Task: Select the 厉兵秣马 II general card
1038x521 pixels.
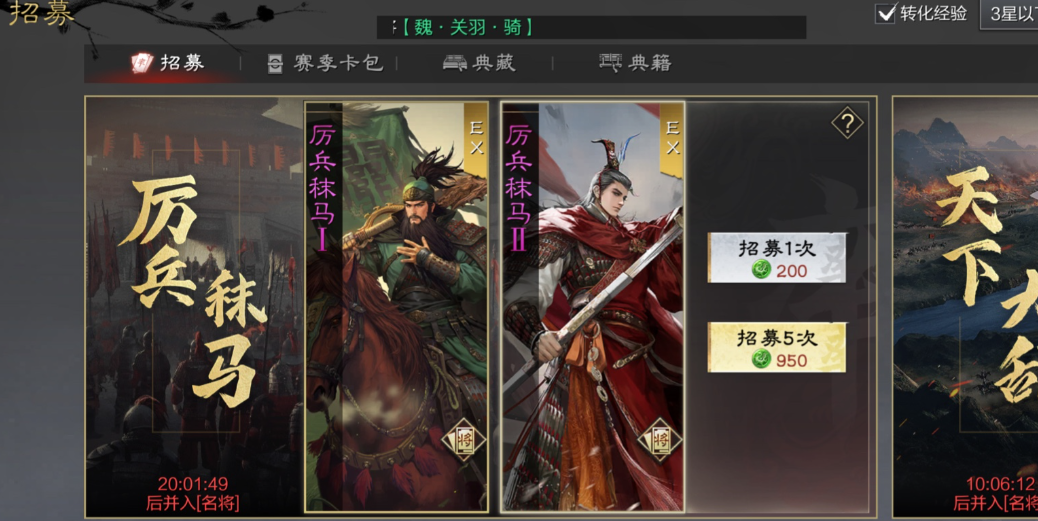Action: tap(592, 307)
